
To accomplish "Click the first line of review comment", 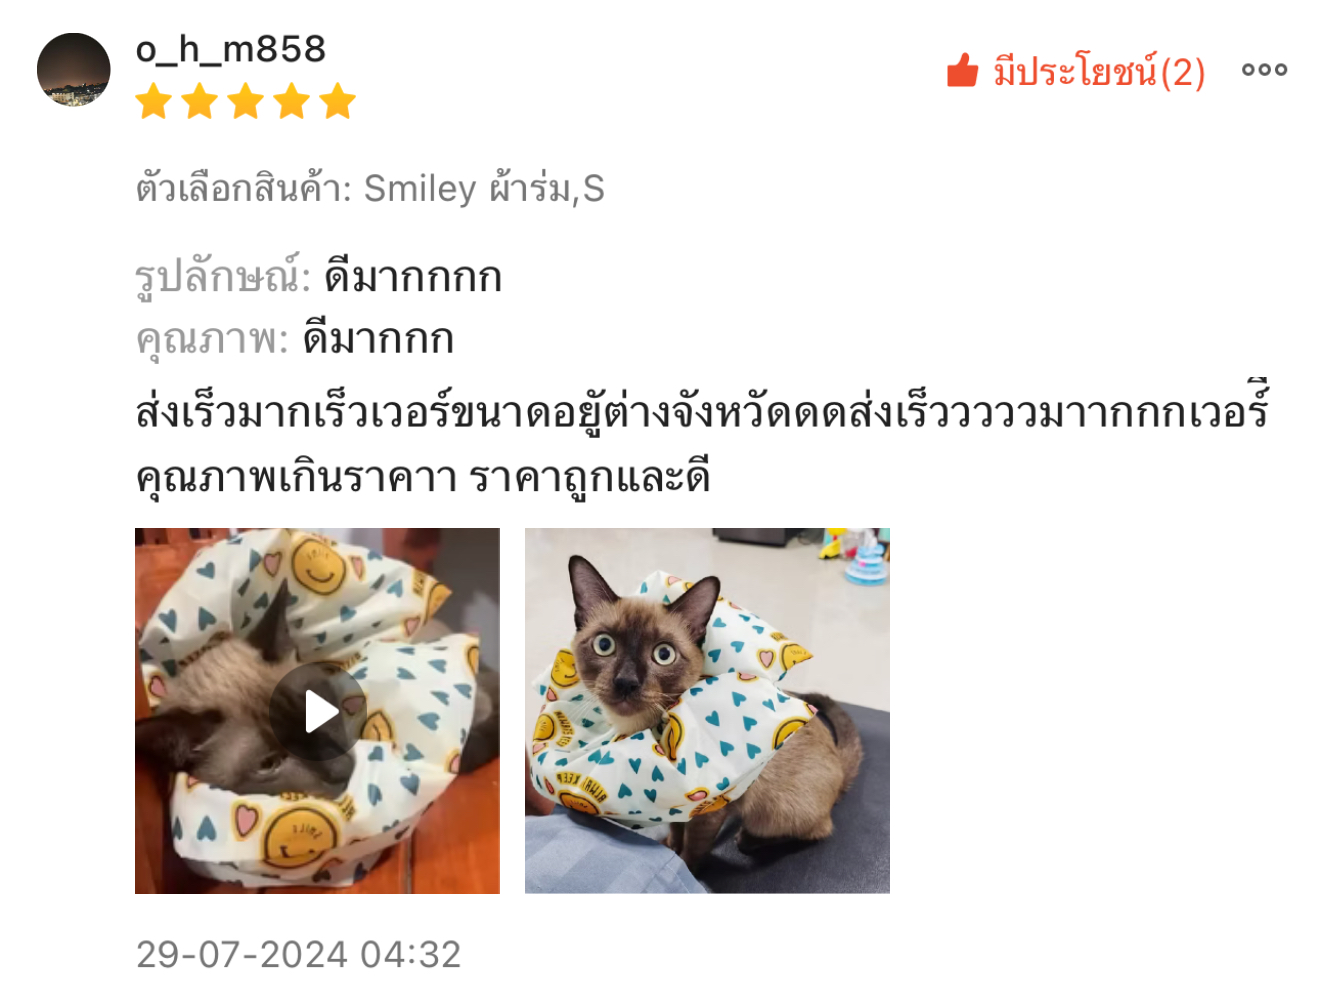I will click(x=702, y=410).
